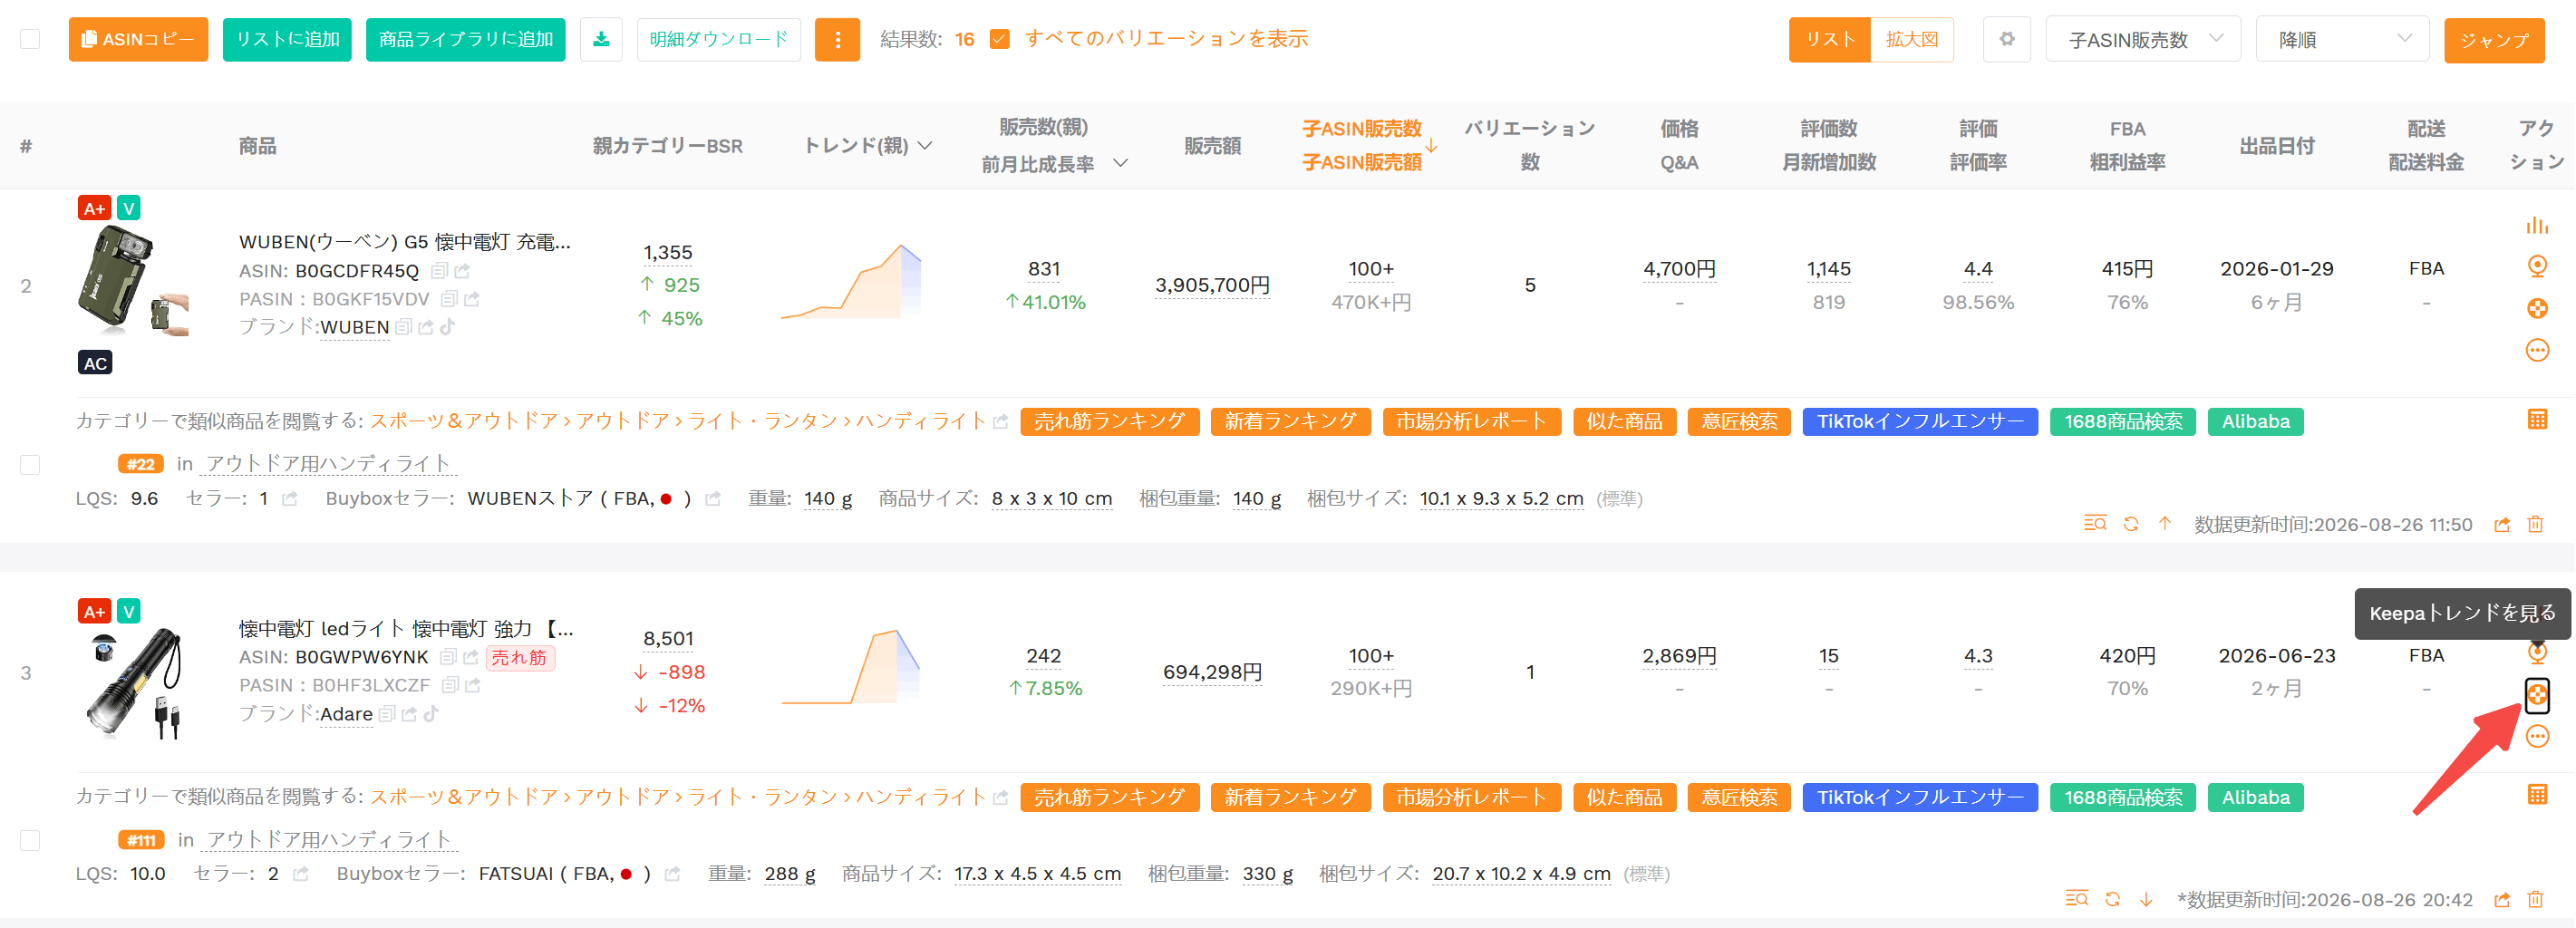Open 市場分析レポート for the WUBEN product
The height and width of the screenshot is (928, 2576).
[x=1471, y=421]
